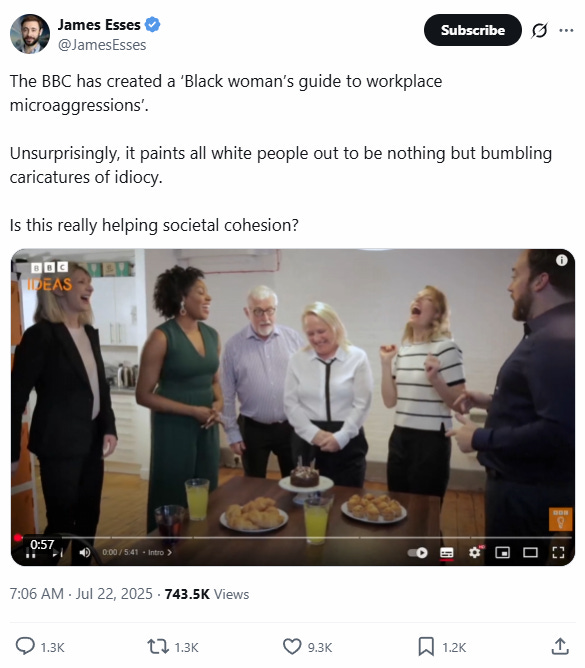The image size is (585, 668).
Task: Toggle the autoplay switch in video
Action: click(418, 553)
